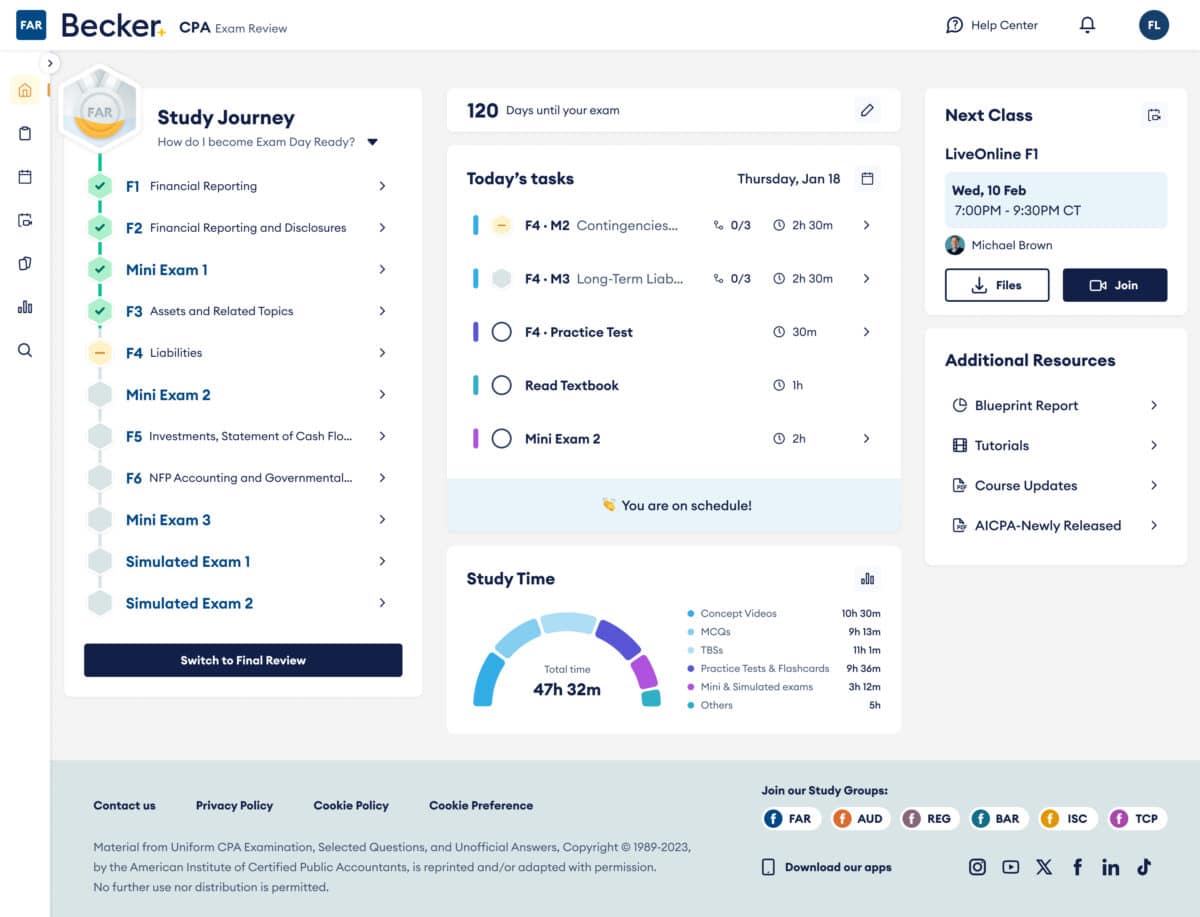Open the Home icon in sidebar
This screenshot has width=1200, height=917.
click(25, 90)
